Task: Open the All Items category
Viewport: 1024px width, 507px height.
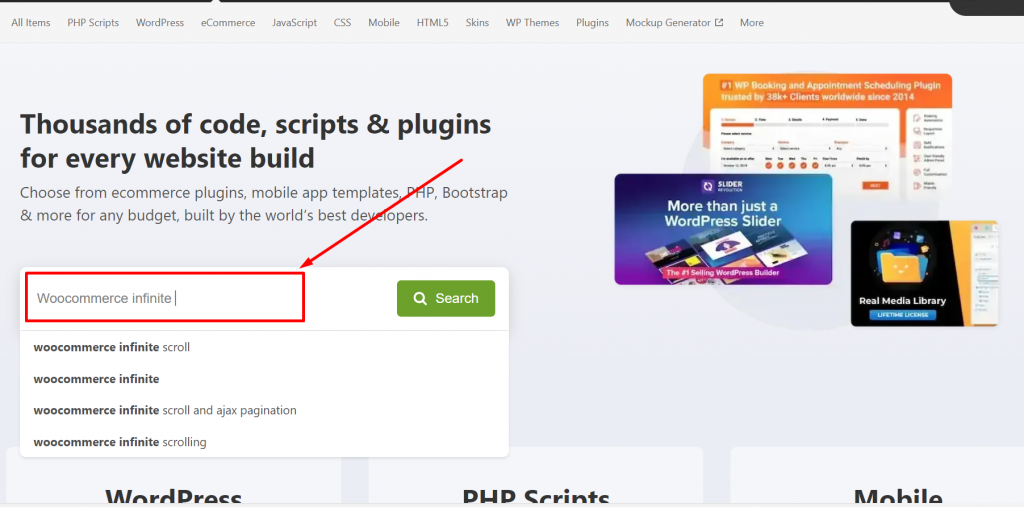Action: (x=31, y=22)
